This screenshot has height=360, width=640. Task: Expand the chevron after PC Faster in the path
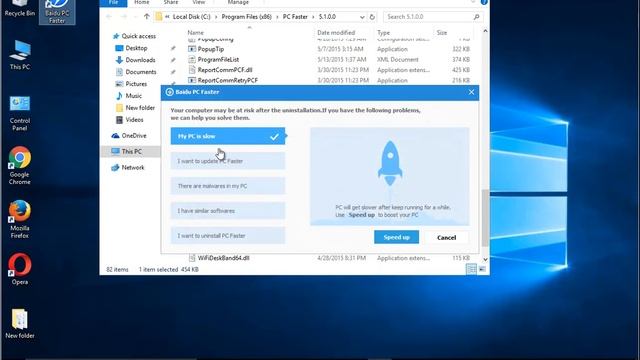tap(313, 17)
